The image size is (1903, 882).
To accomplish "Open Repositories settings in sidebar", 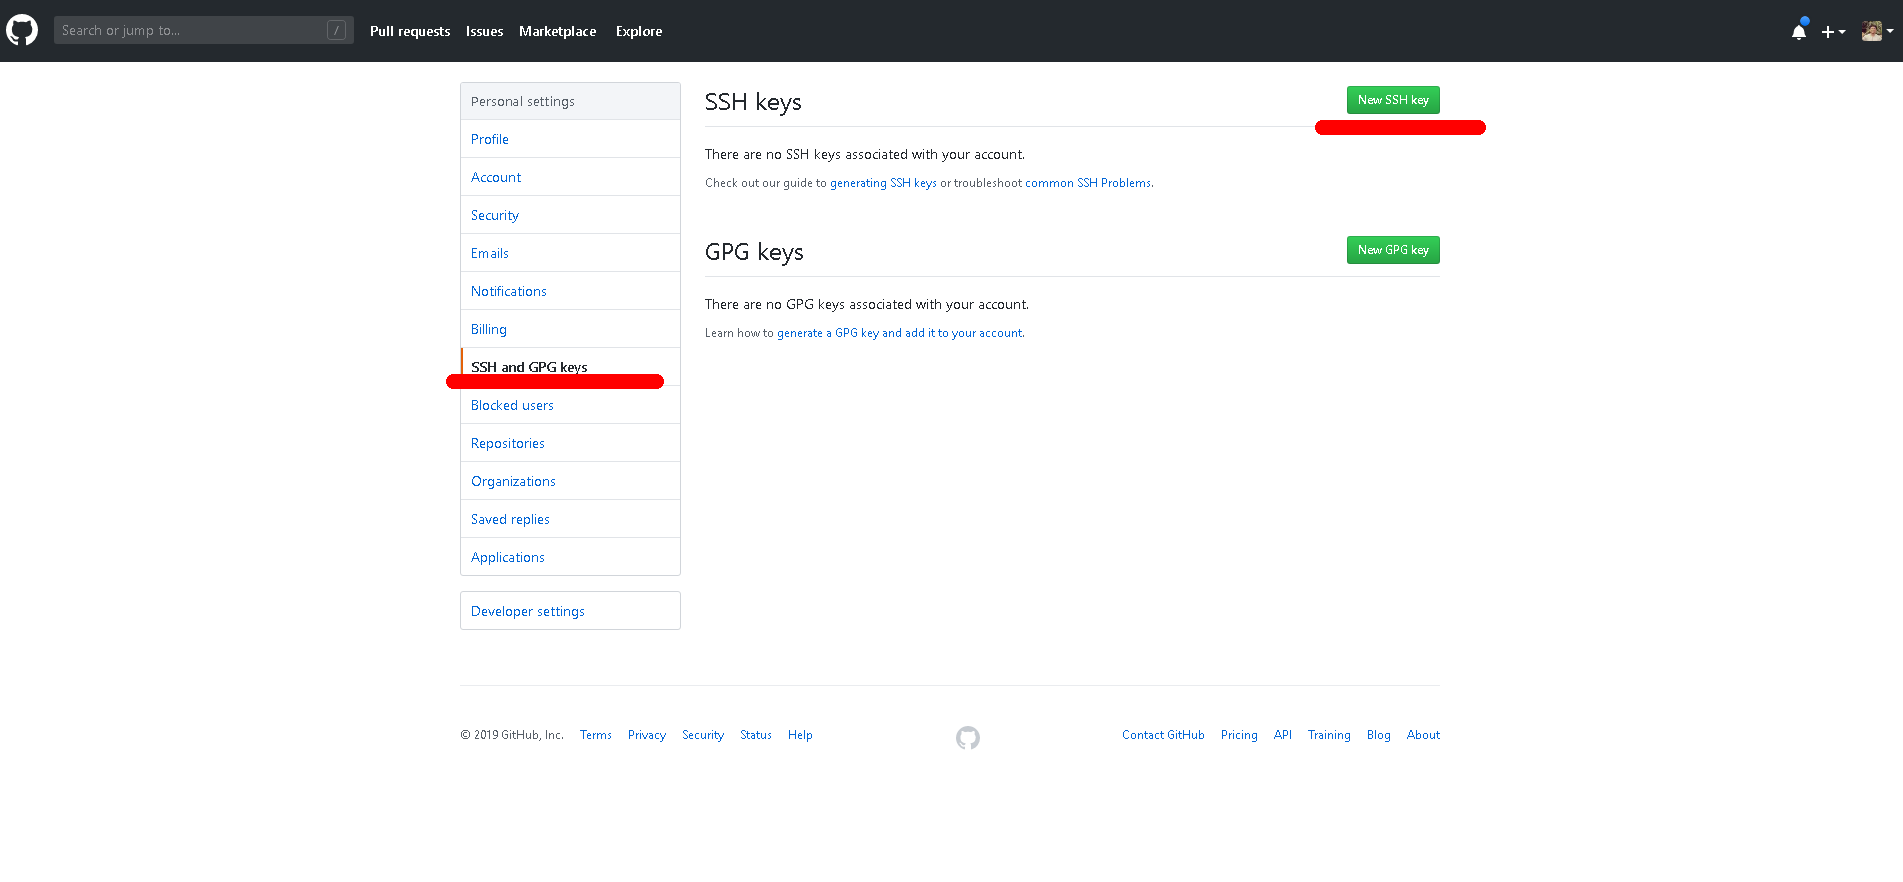I will [x=570, y=443].
